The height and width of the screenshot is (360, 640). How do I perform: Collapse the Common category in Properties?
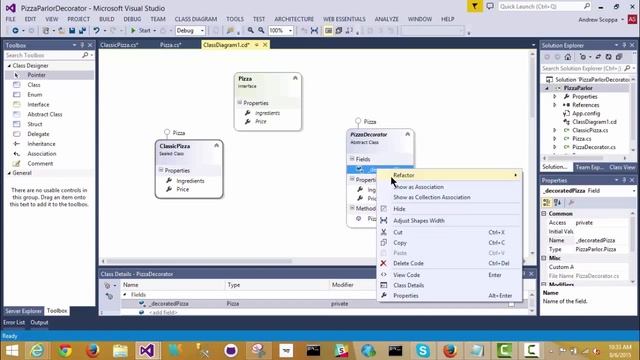click(544, 213)
